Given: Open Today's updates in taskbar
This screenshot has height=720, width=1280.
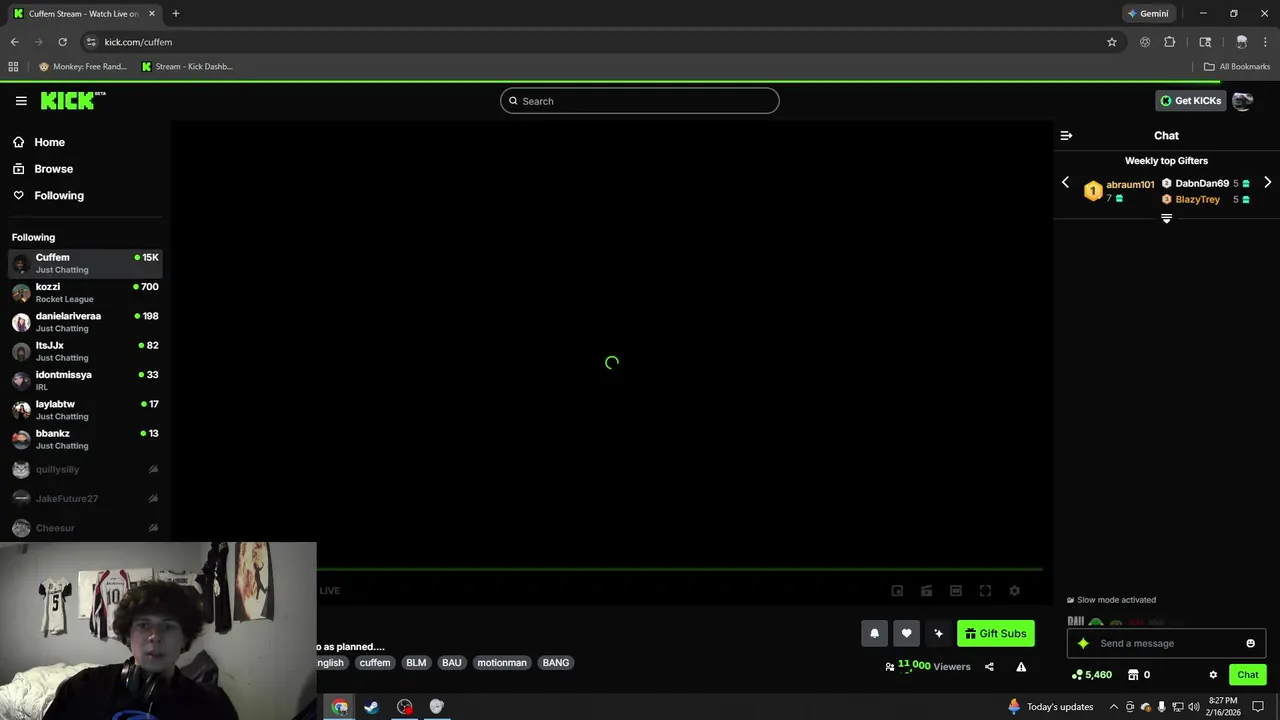Looking at the screenshot, I should click(1050, 707).
